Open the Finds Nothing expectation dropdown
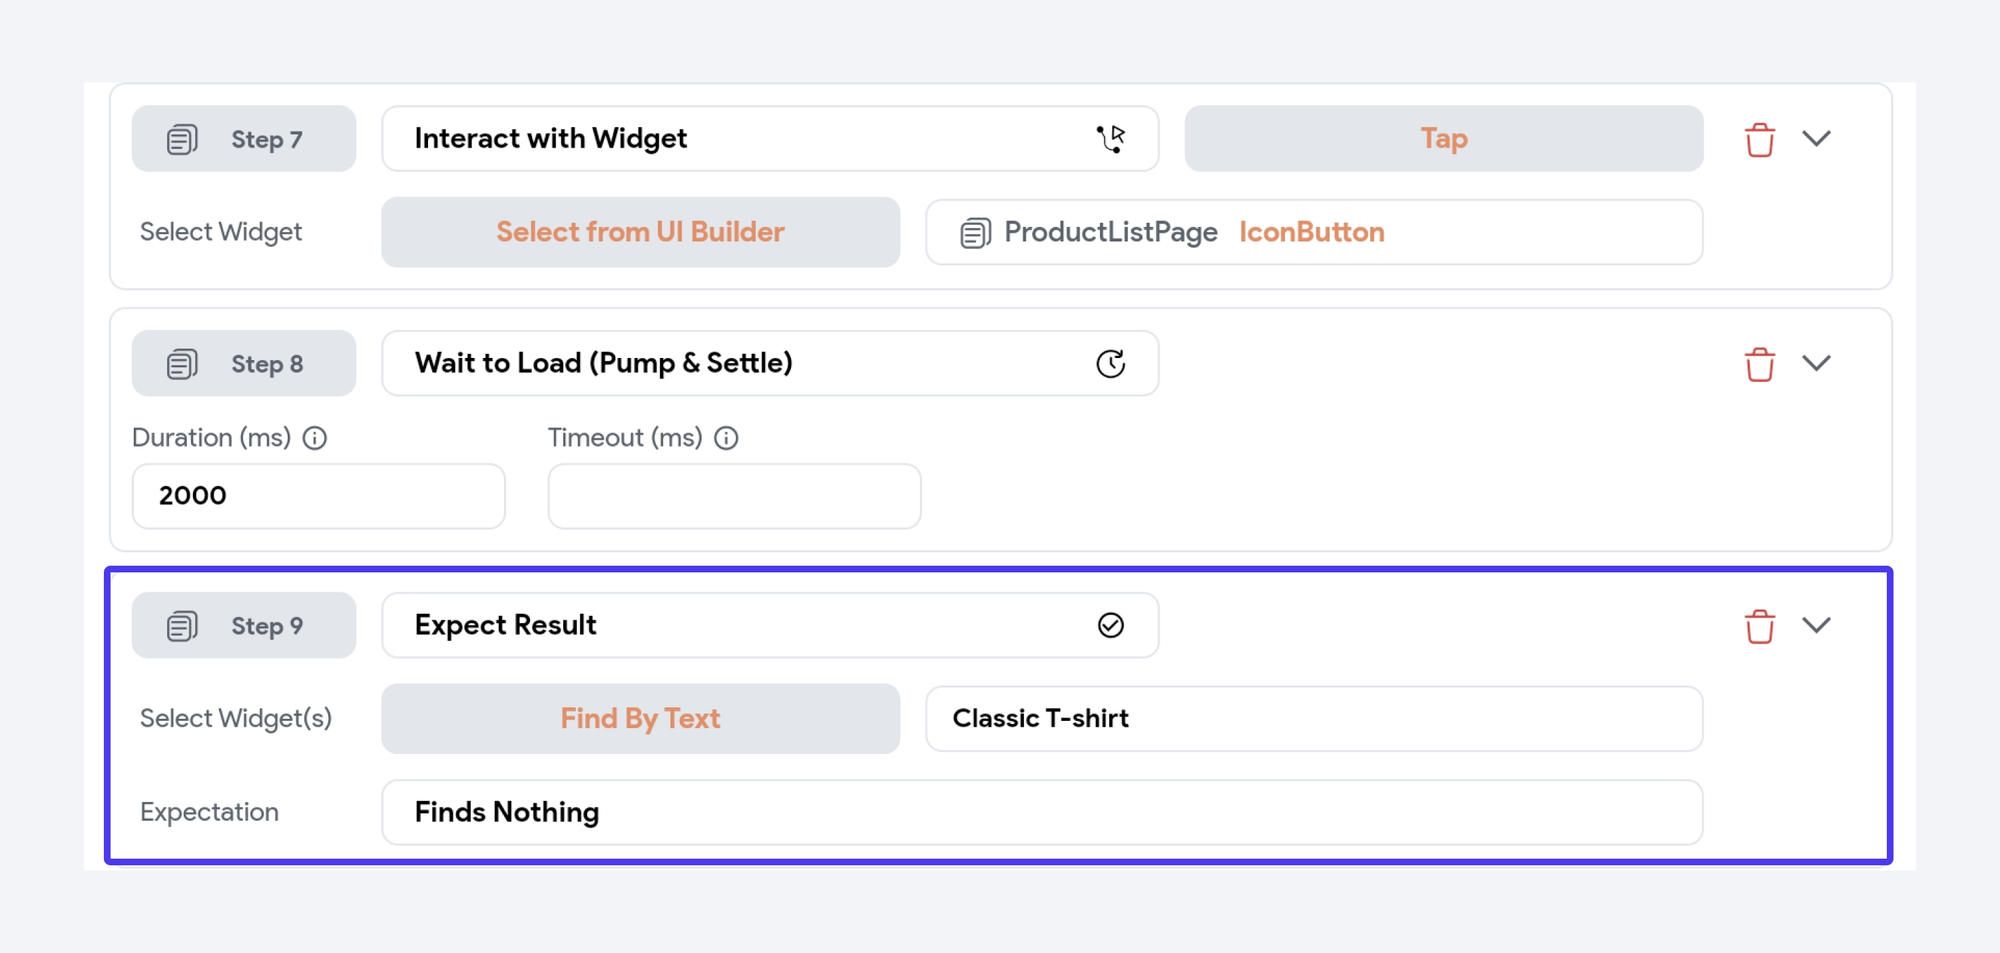Screen dimensions: 2000x953 (x=1041, y=812)
